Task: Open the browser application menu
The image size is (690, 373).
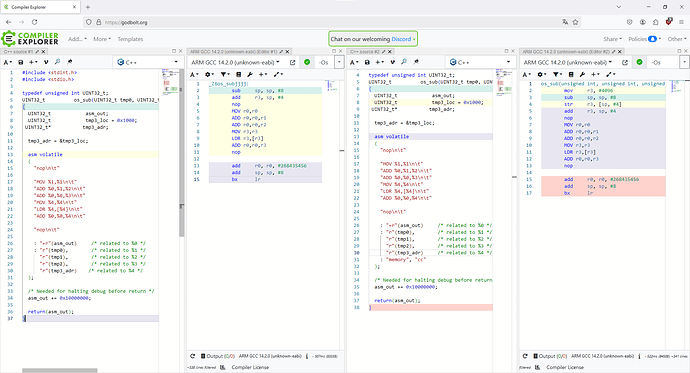Action: point(681,22)
